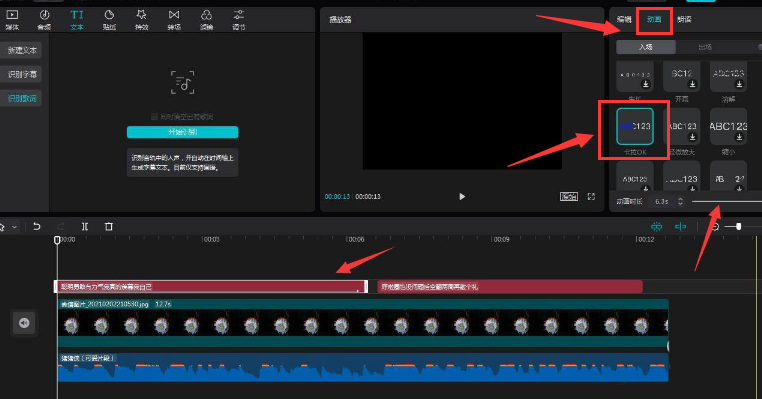Open the 音频 audio panel icon
Viewport: 762px width, 399px height.
(x=44, y=19)
